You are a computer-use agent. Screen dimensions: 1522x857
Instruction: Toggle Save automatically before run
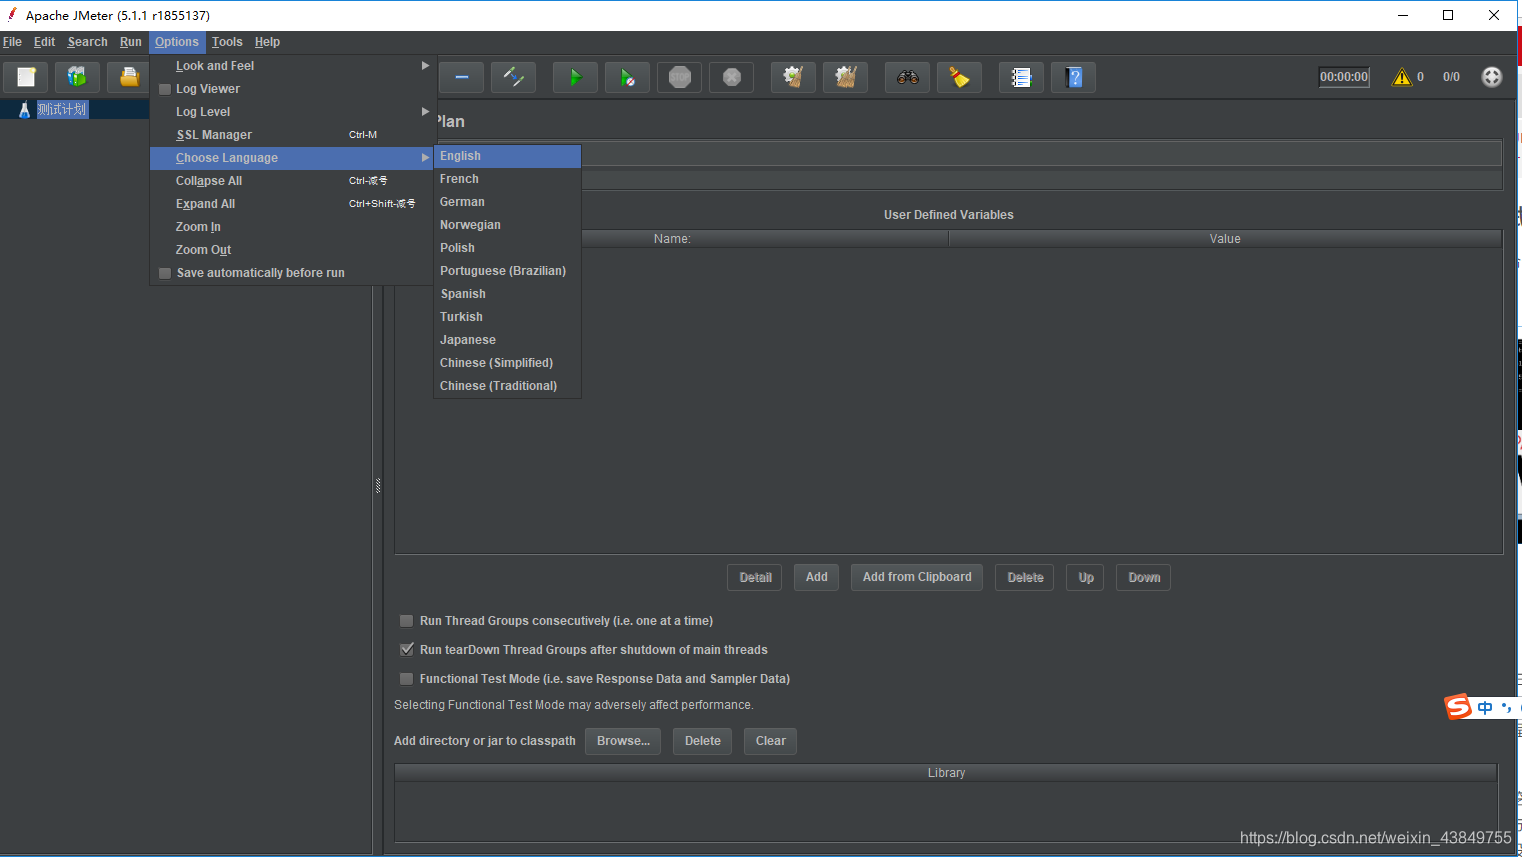[165, 273]
